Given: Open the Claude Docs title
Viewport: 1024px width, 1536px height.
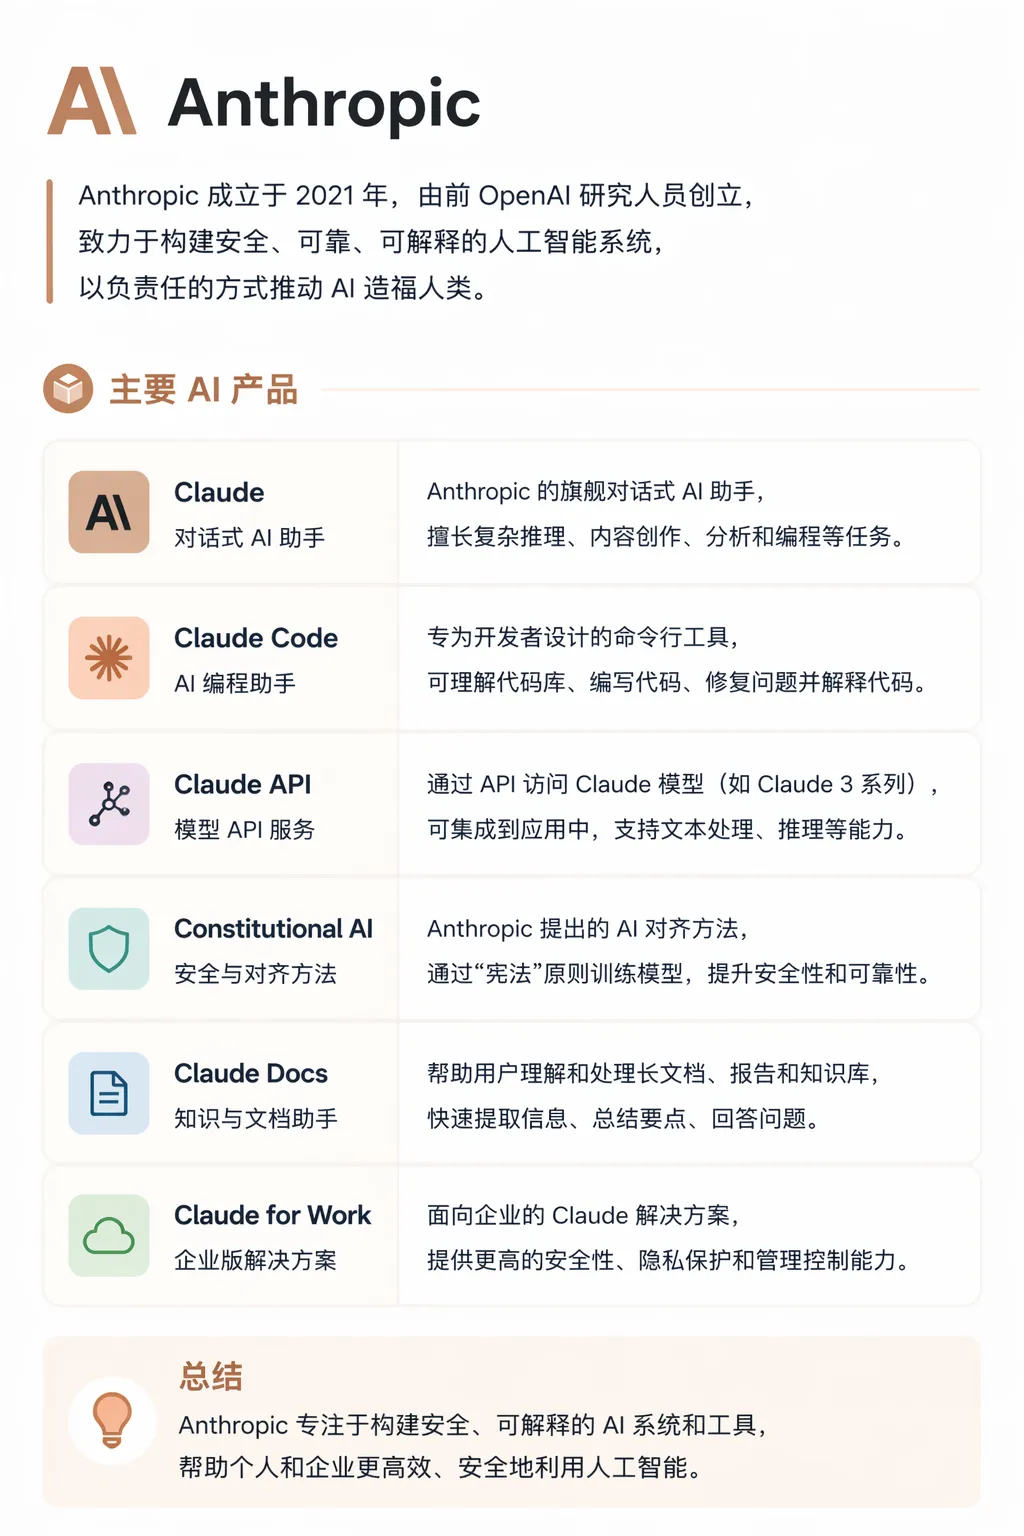Looking at the screenshot, I should pos(250,1073).
